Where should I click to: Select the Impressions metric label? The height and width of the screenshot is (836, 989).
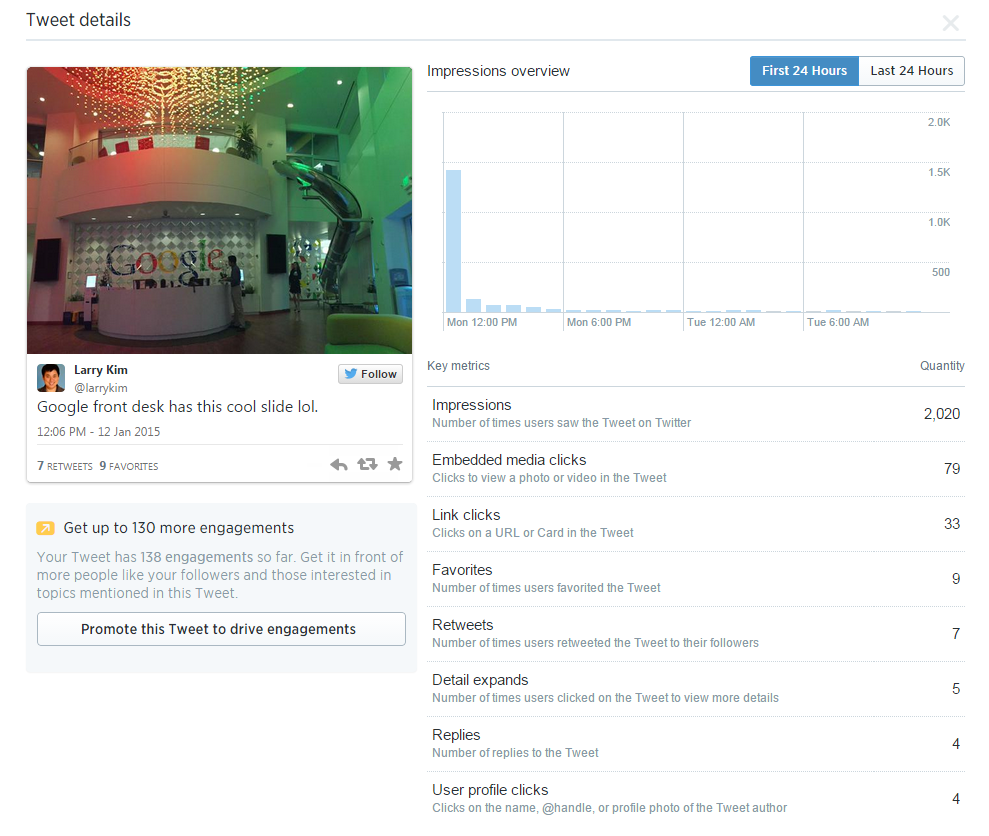click(472, 405)
